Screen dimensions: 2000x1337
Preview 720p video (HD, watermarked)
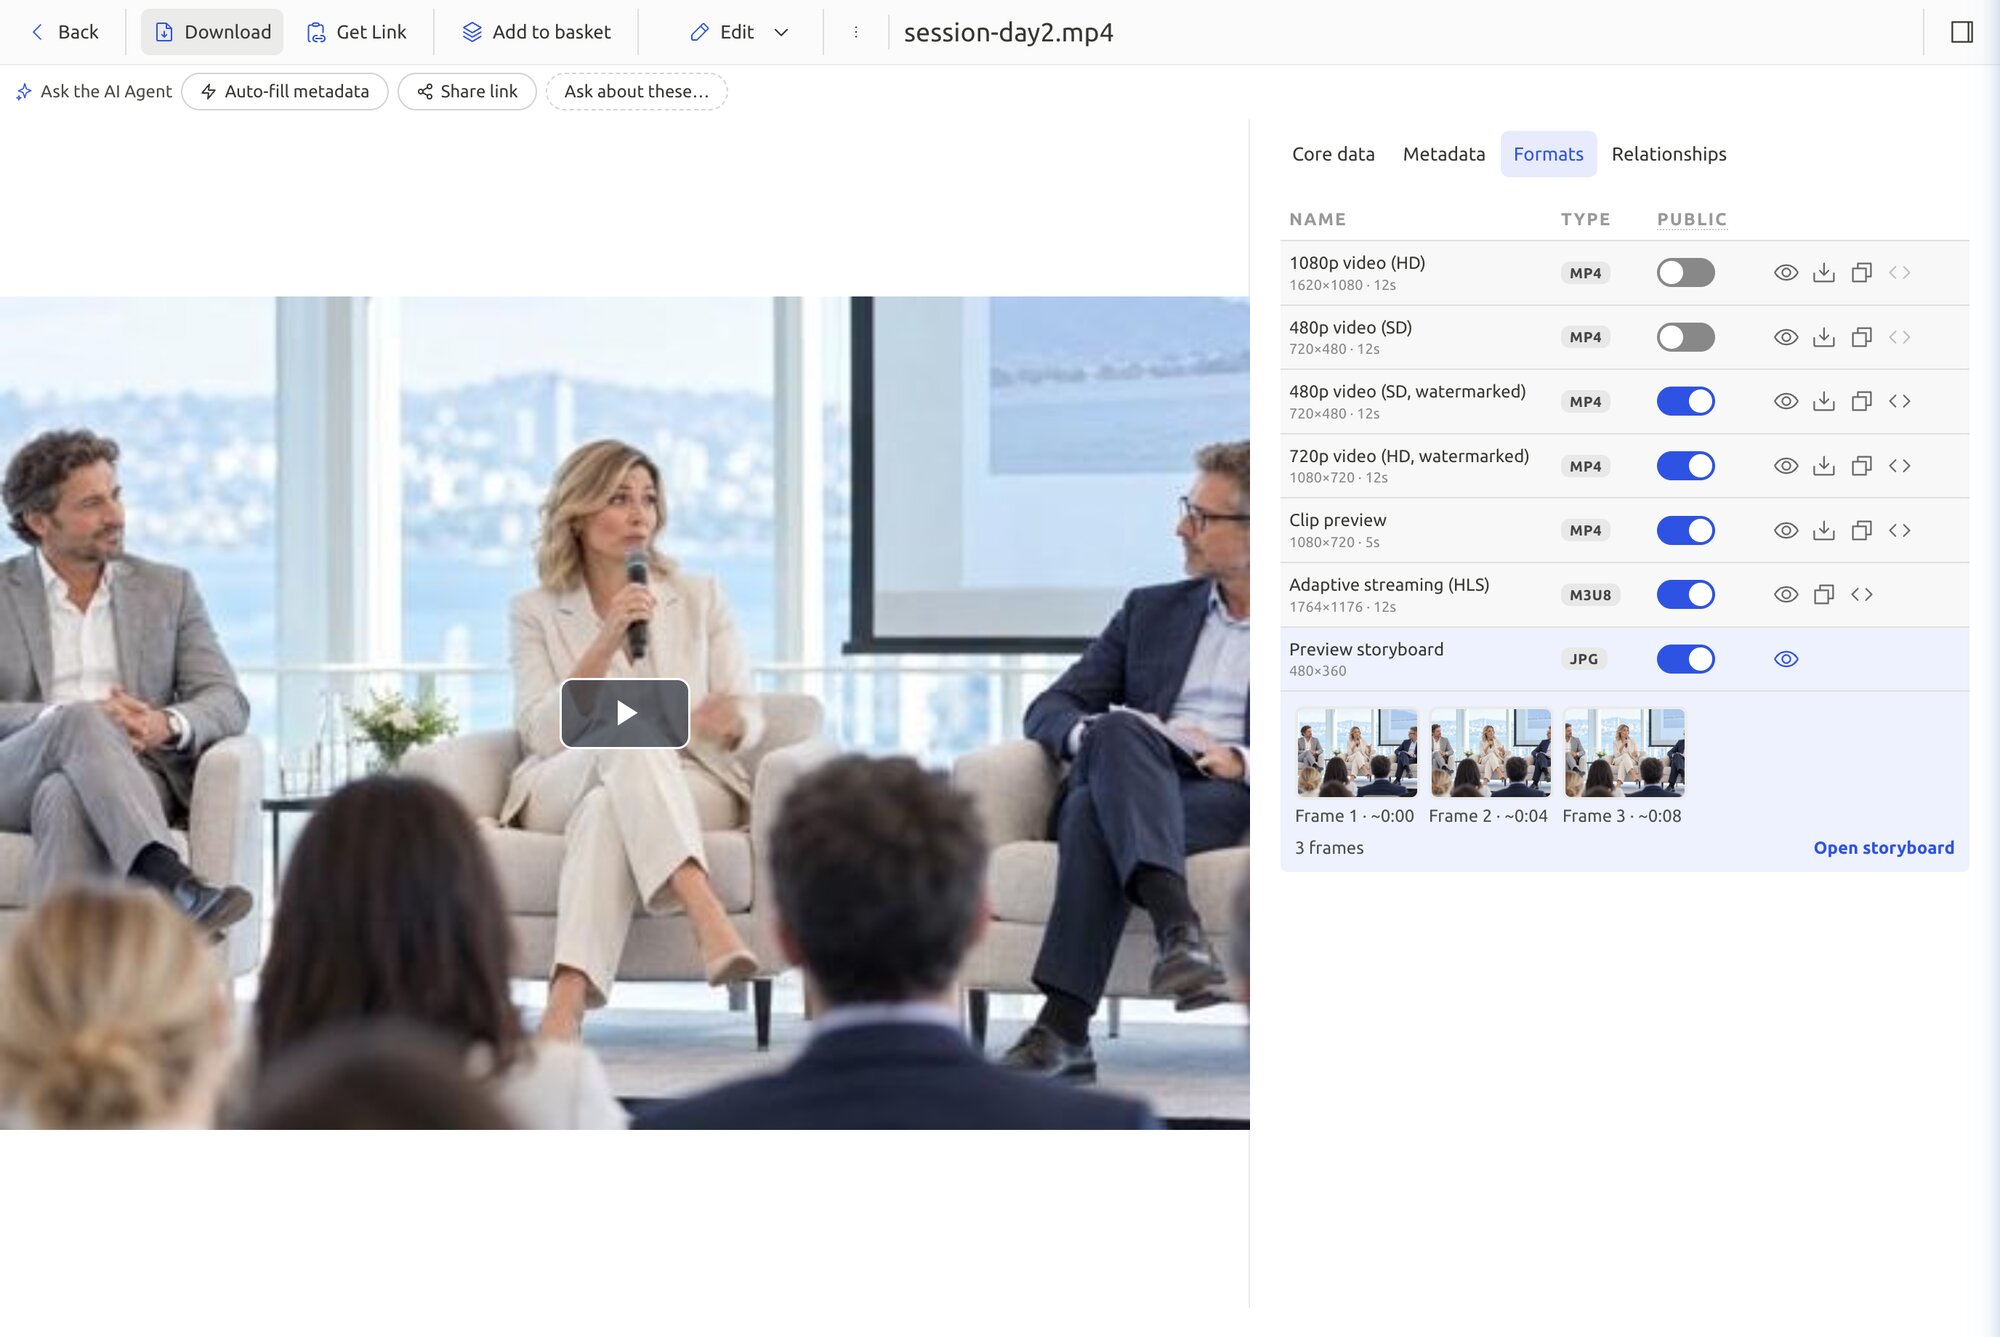[1786, 466]
